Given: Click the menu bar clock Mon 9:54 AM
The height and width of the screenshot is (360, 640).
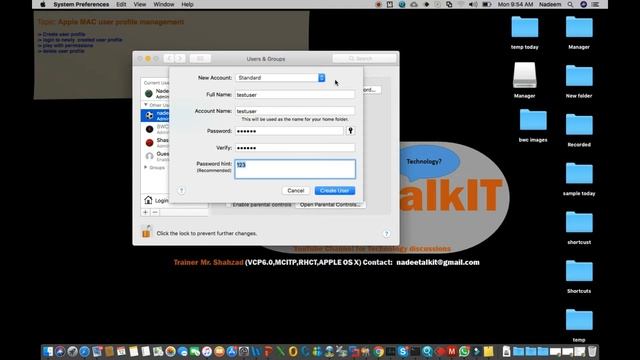Looking at the screenshot, I should tap(516, 4).
